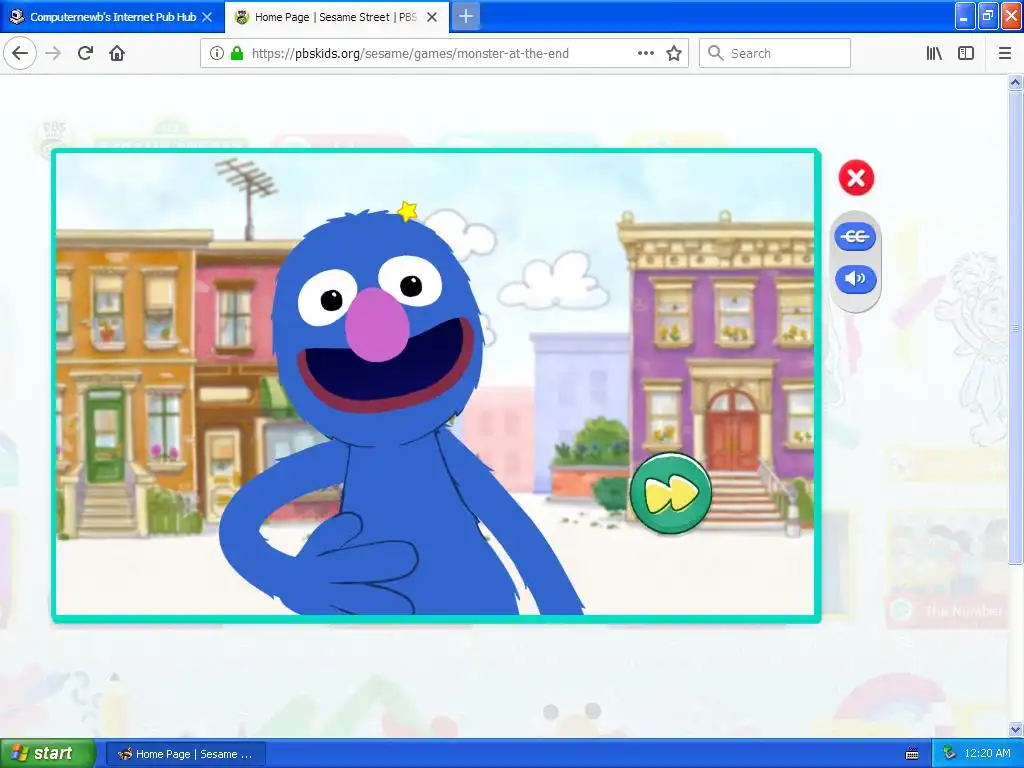Click the 12:20 AM clock

point(987,754)
